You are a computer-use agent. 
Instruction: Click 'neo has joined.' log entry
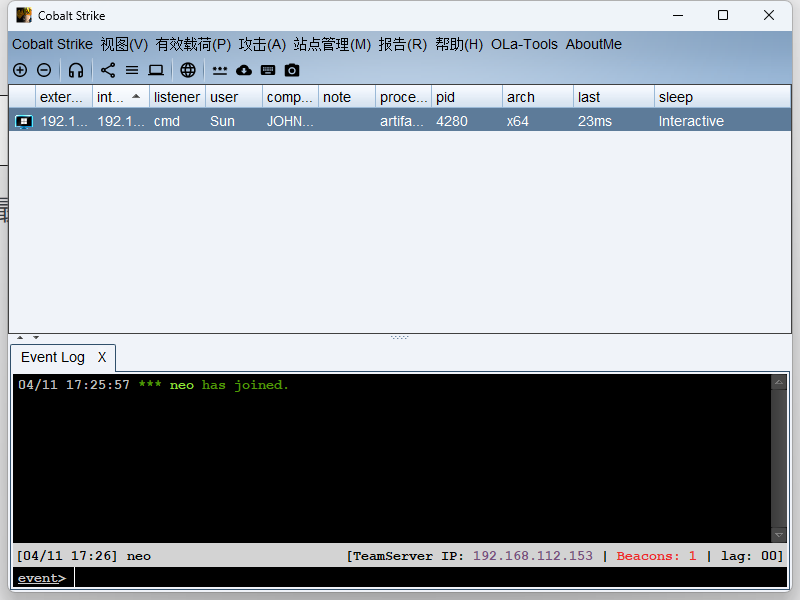pos(229,385)
